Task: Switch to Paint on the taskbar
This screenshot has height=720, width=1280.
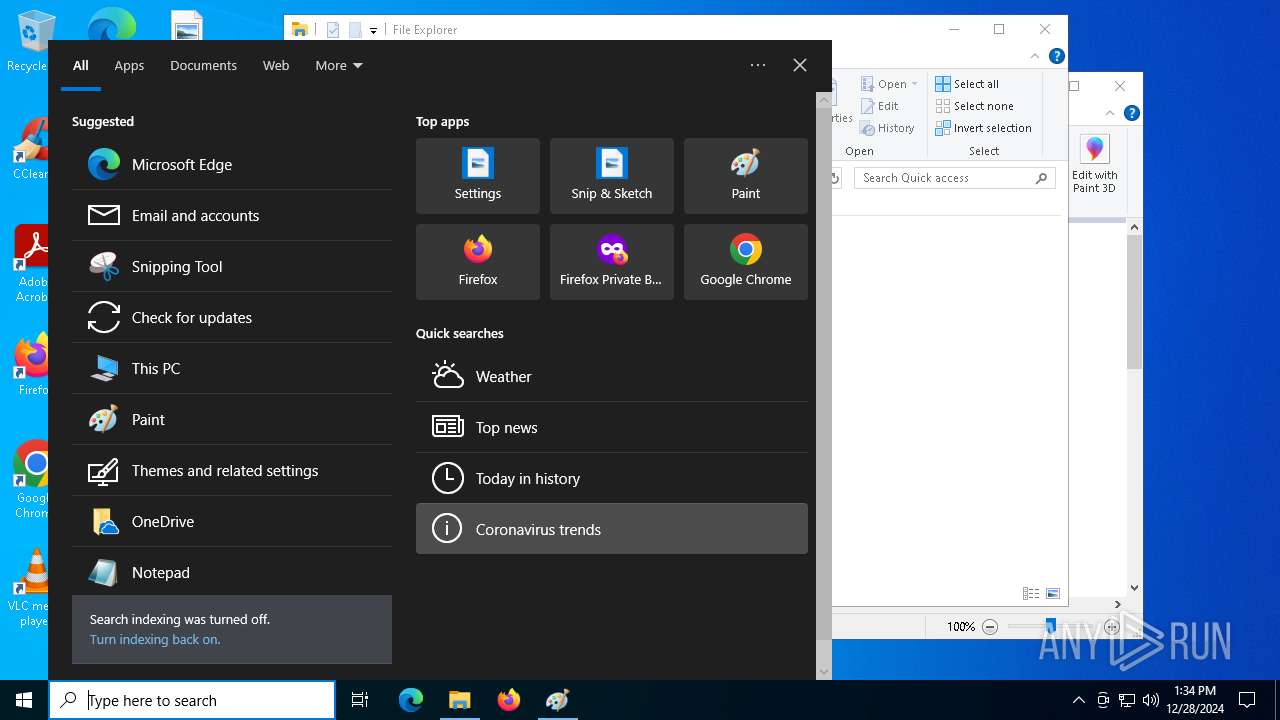Action: click(x=558, y=700)
